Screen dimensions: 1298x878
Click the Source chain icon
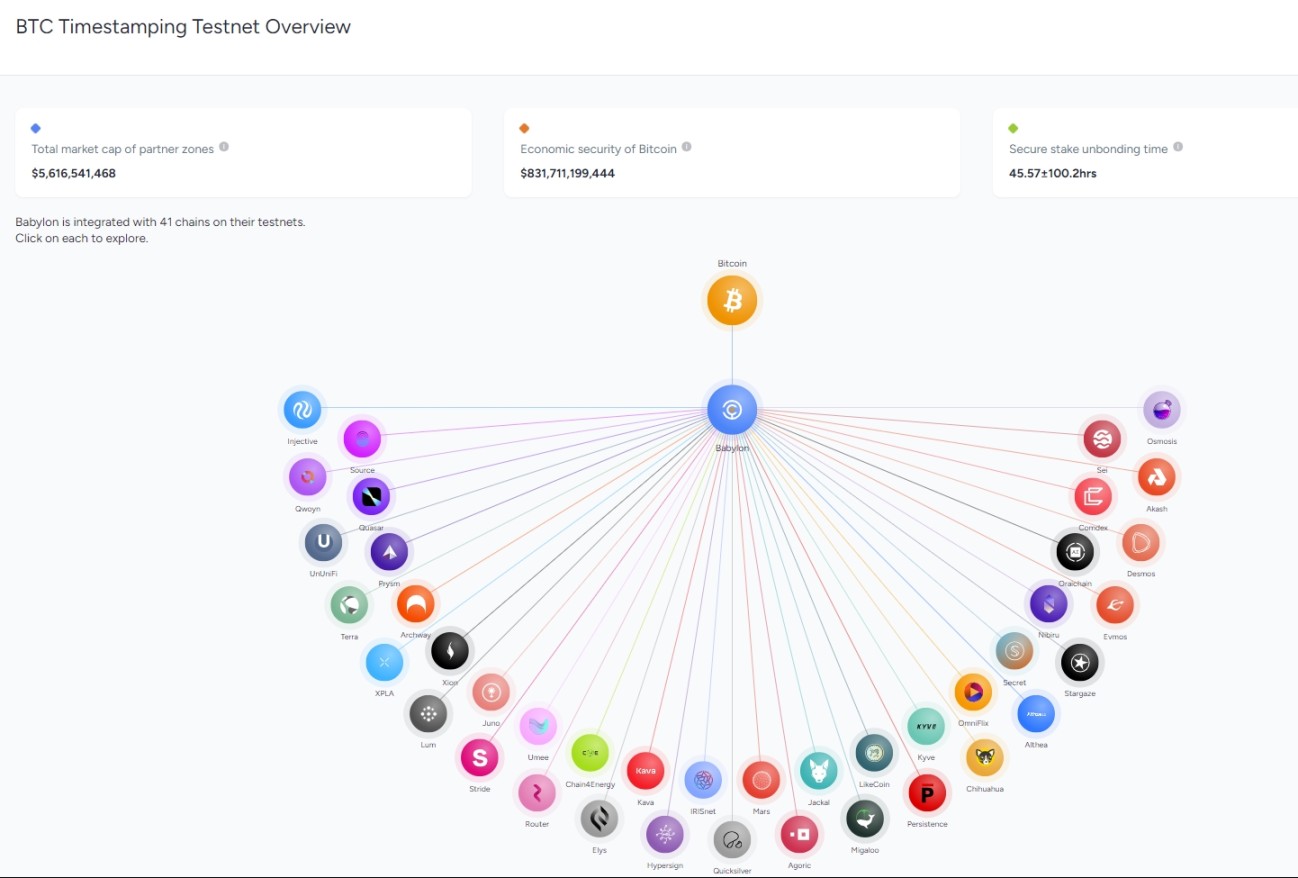[x=362, y=439]
